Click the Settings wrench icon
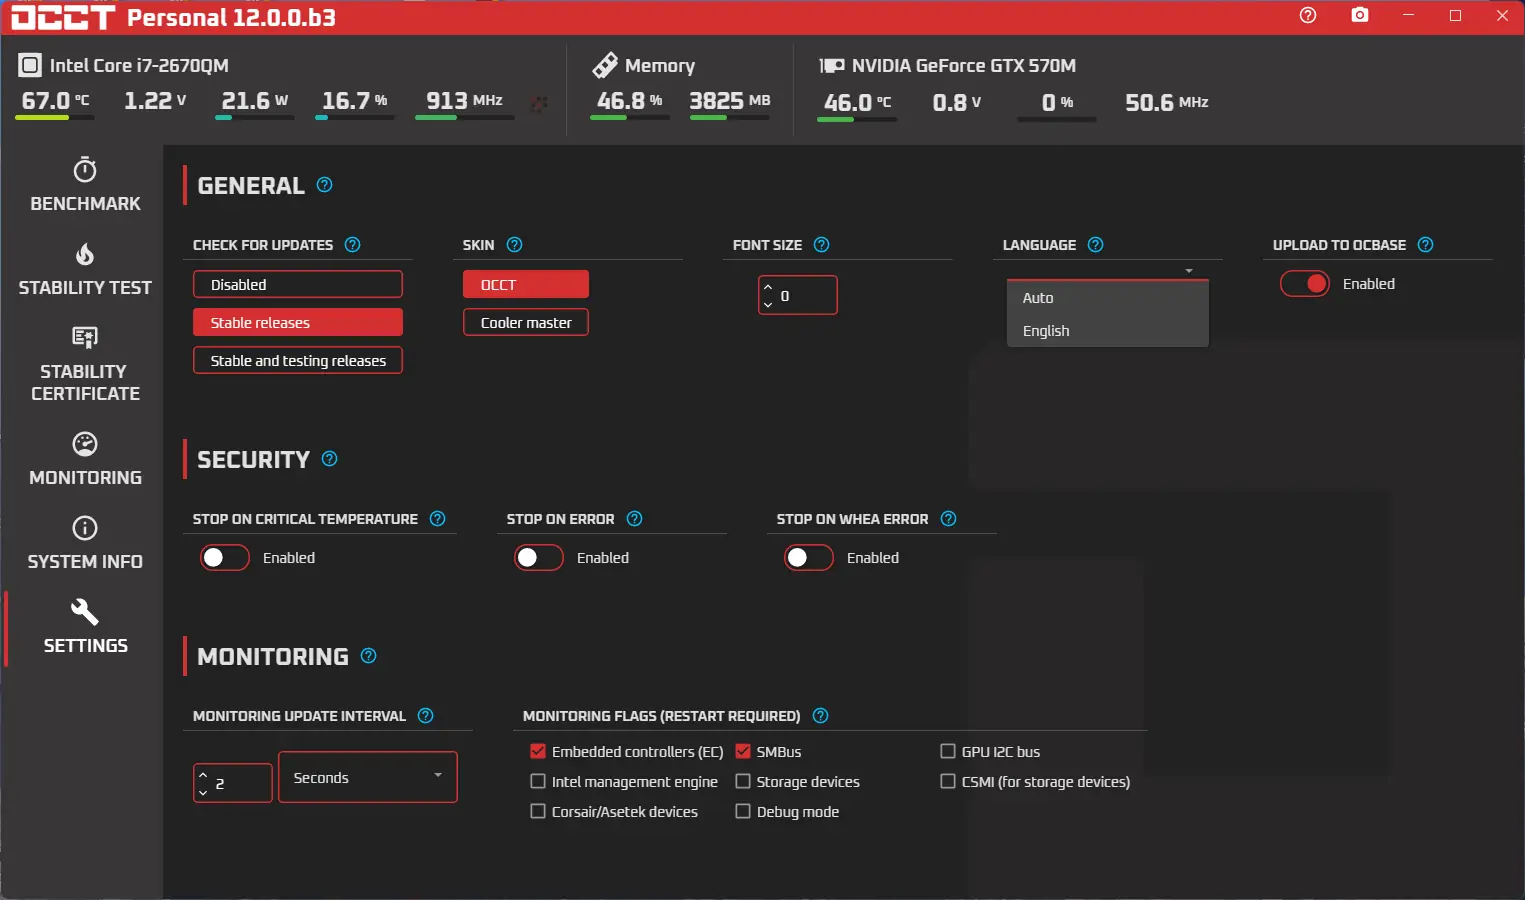 pos(85,611)
